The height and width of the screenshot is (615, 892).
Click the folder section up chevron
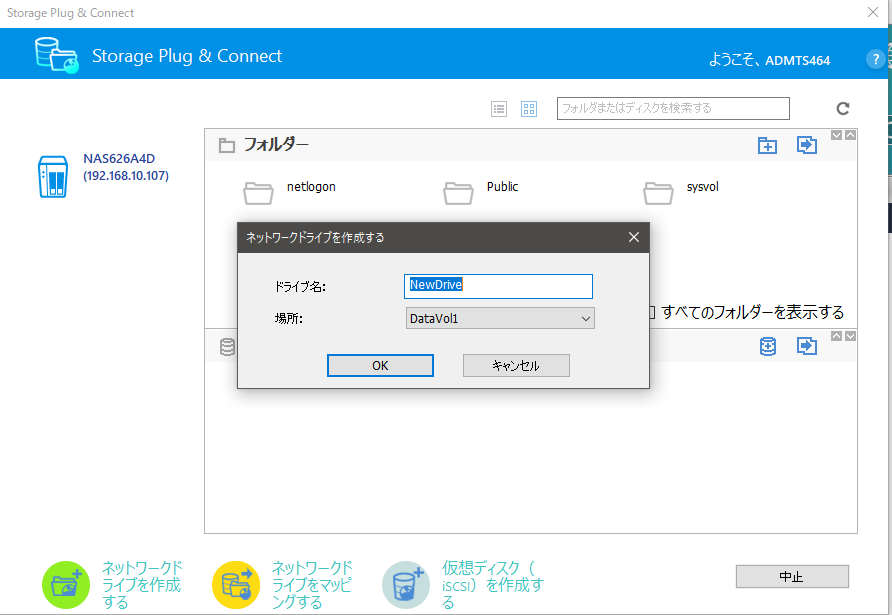coord(850,135)
